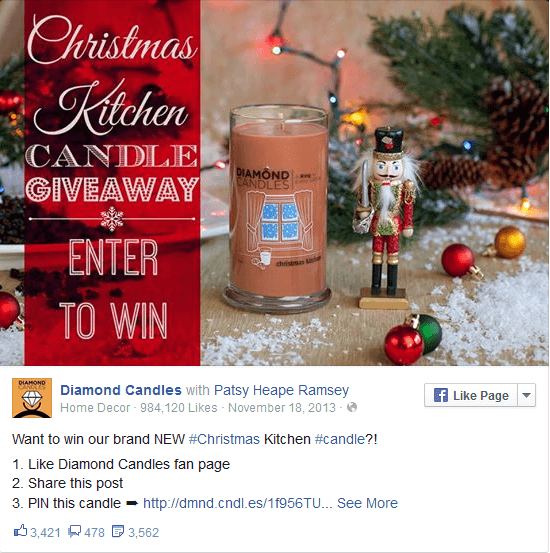550x553 pixels.
Task: Click the Facebook logo in Like Page
Action: (441, 395)
